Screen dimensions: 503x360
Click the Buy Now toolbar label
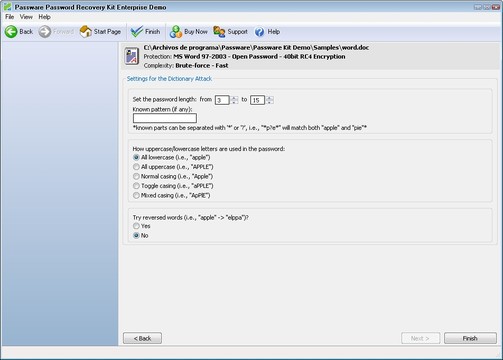pyautogui.click(x=196, y=32)
